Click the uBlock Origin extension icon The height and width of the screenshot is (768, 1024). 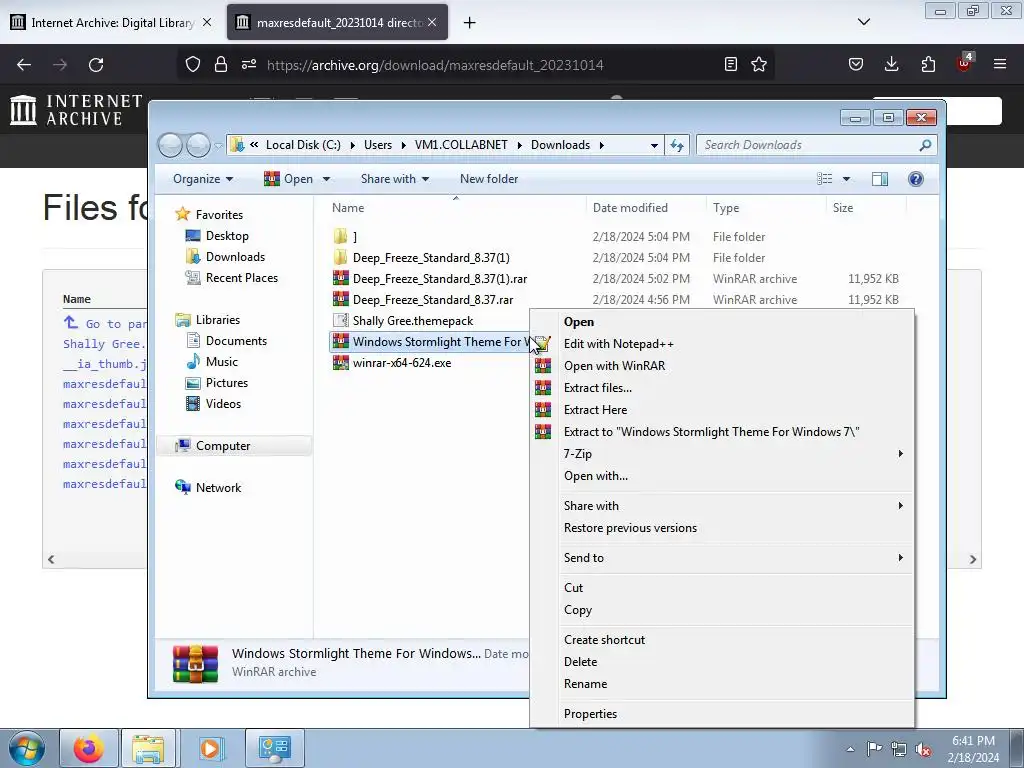964,63
